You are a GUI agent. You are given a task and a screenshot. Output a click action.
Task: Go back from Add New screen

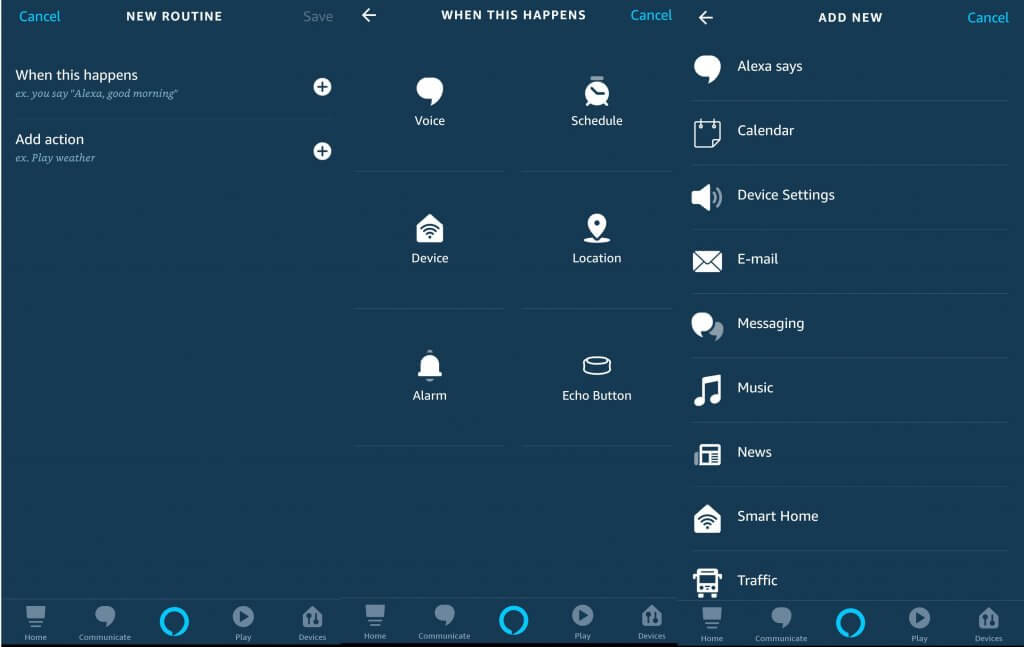705,18
